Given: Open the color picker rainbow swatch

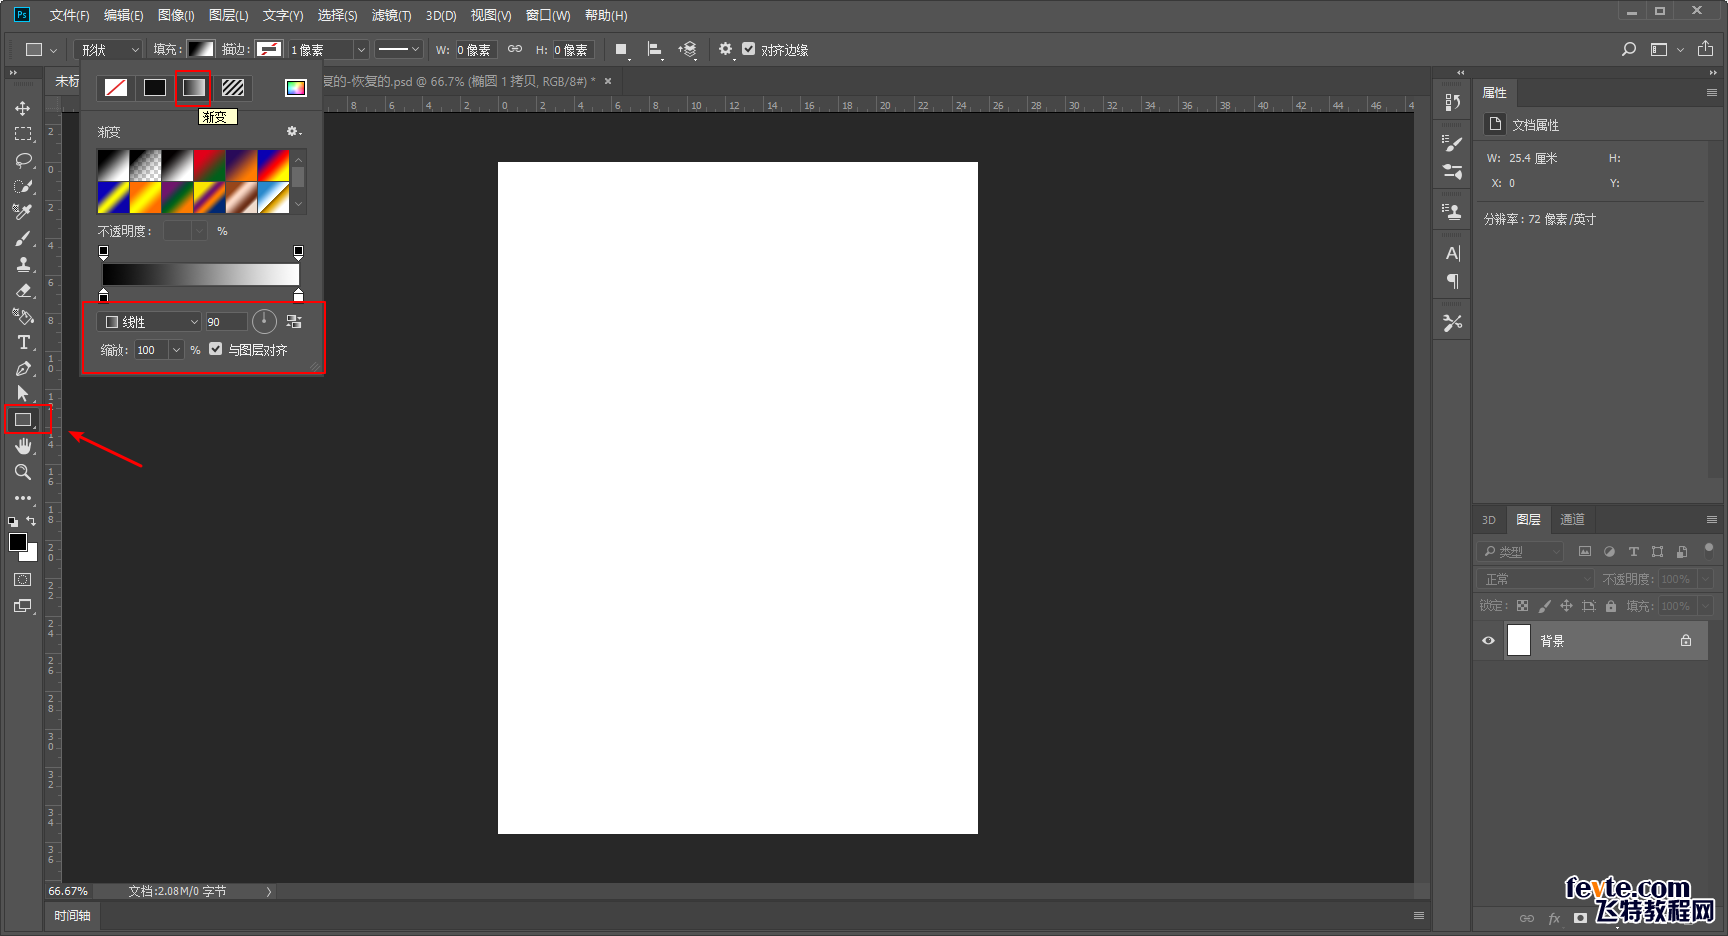Looking at the screenshot, I should (x=296, y=88).
